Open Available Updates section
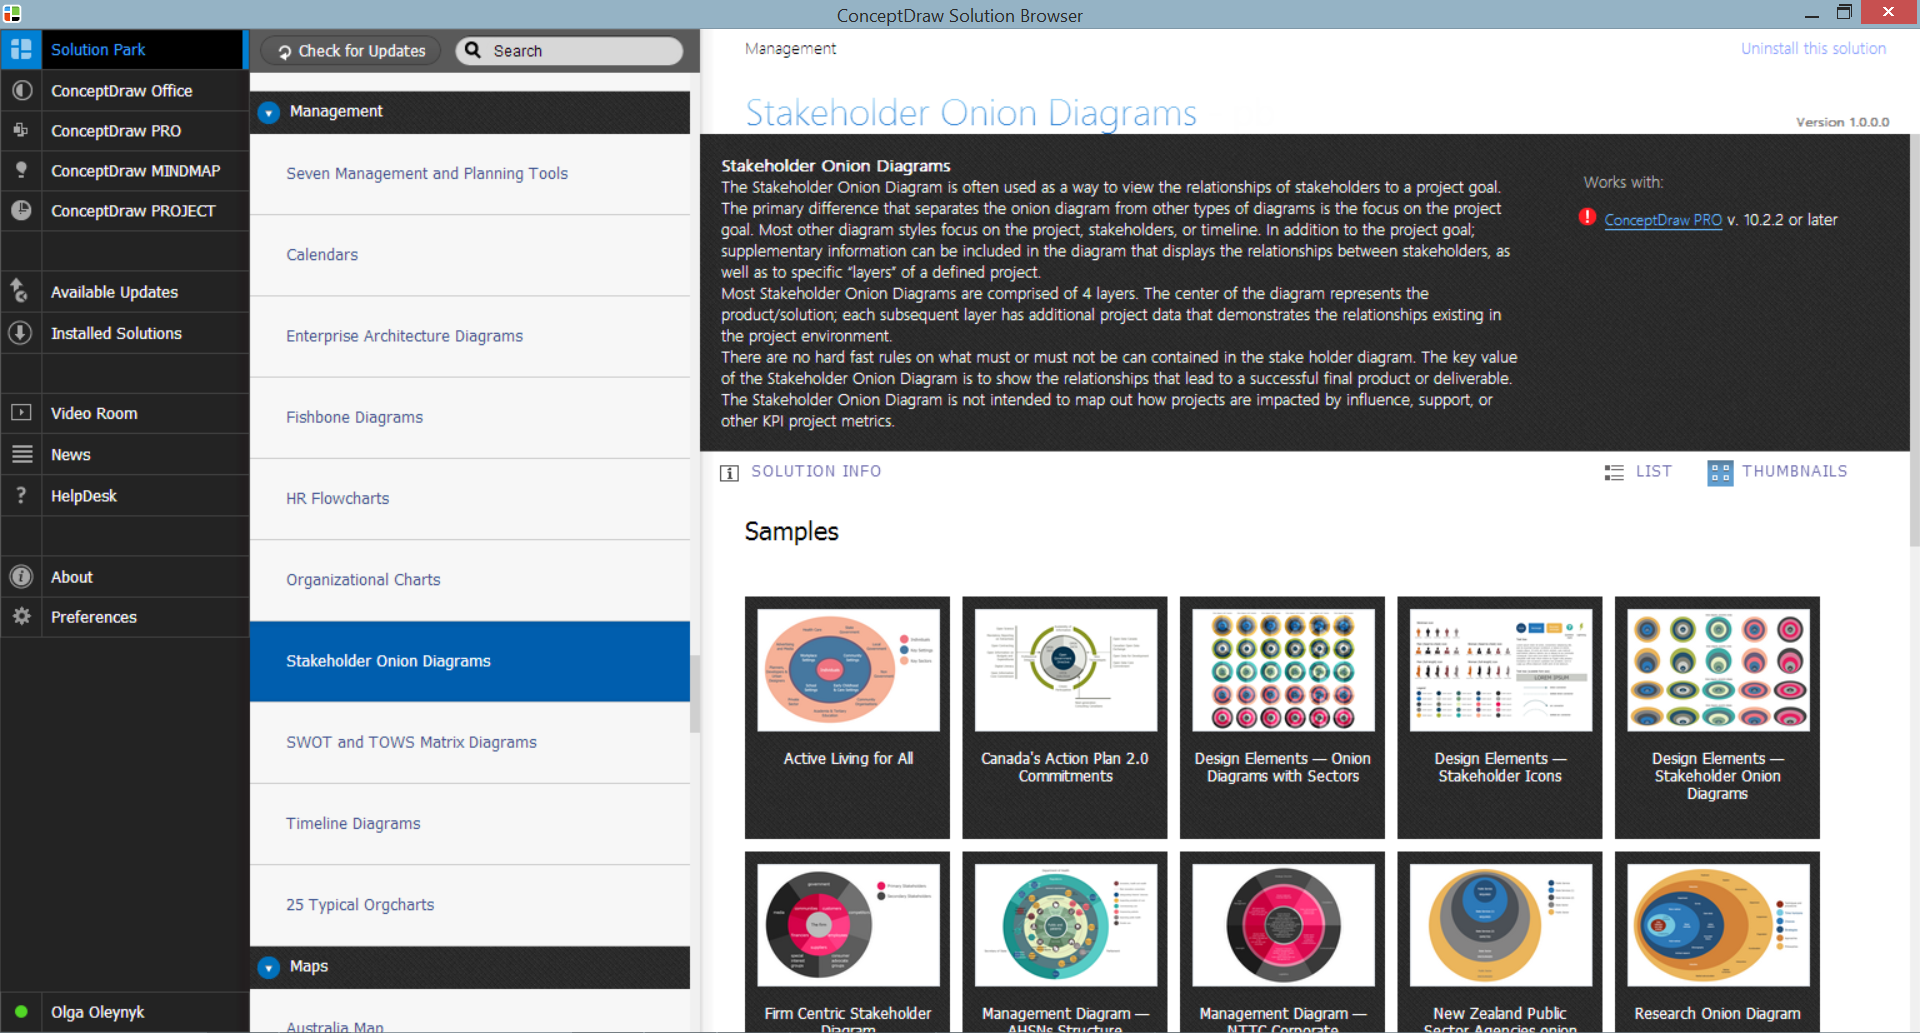1920x1033 pixels. pyautogui.click(x=124, y=291)
